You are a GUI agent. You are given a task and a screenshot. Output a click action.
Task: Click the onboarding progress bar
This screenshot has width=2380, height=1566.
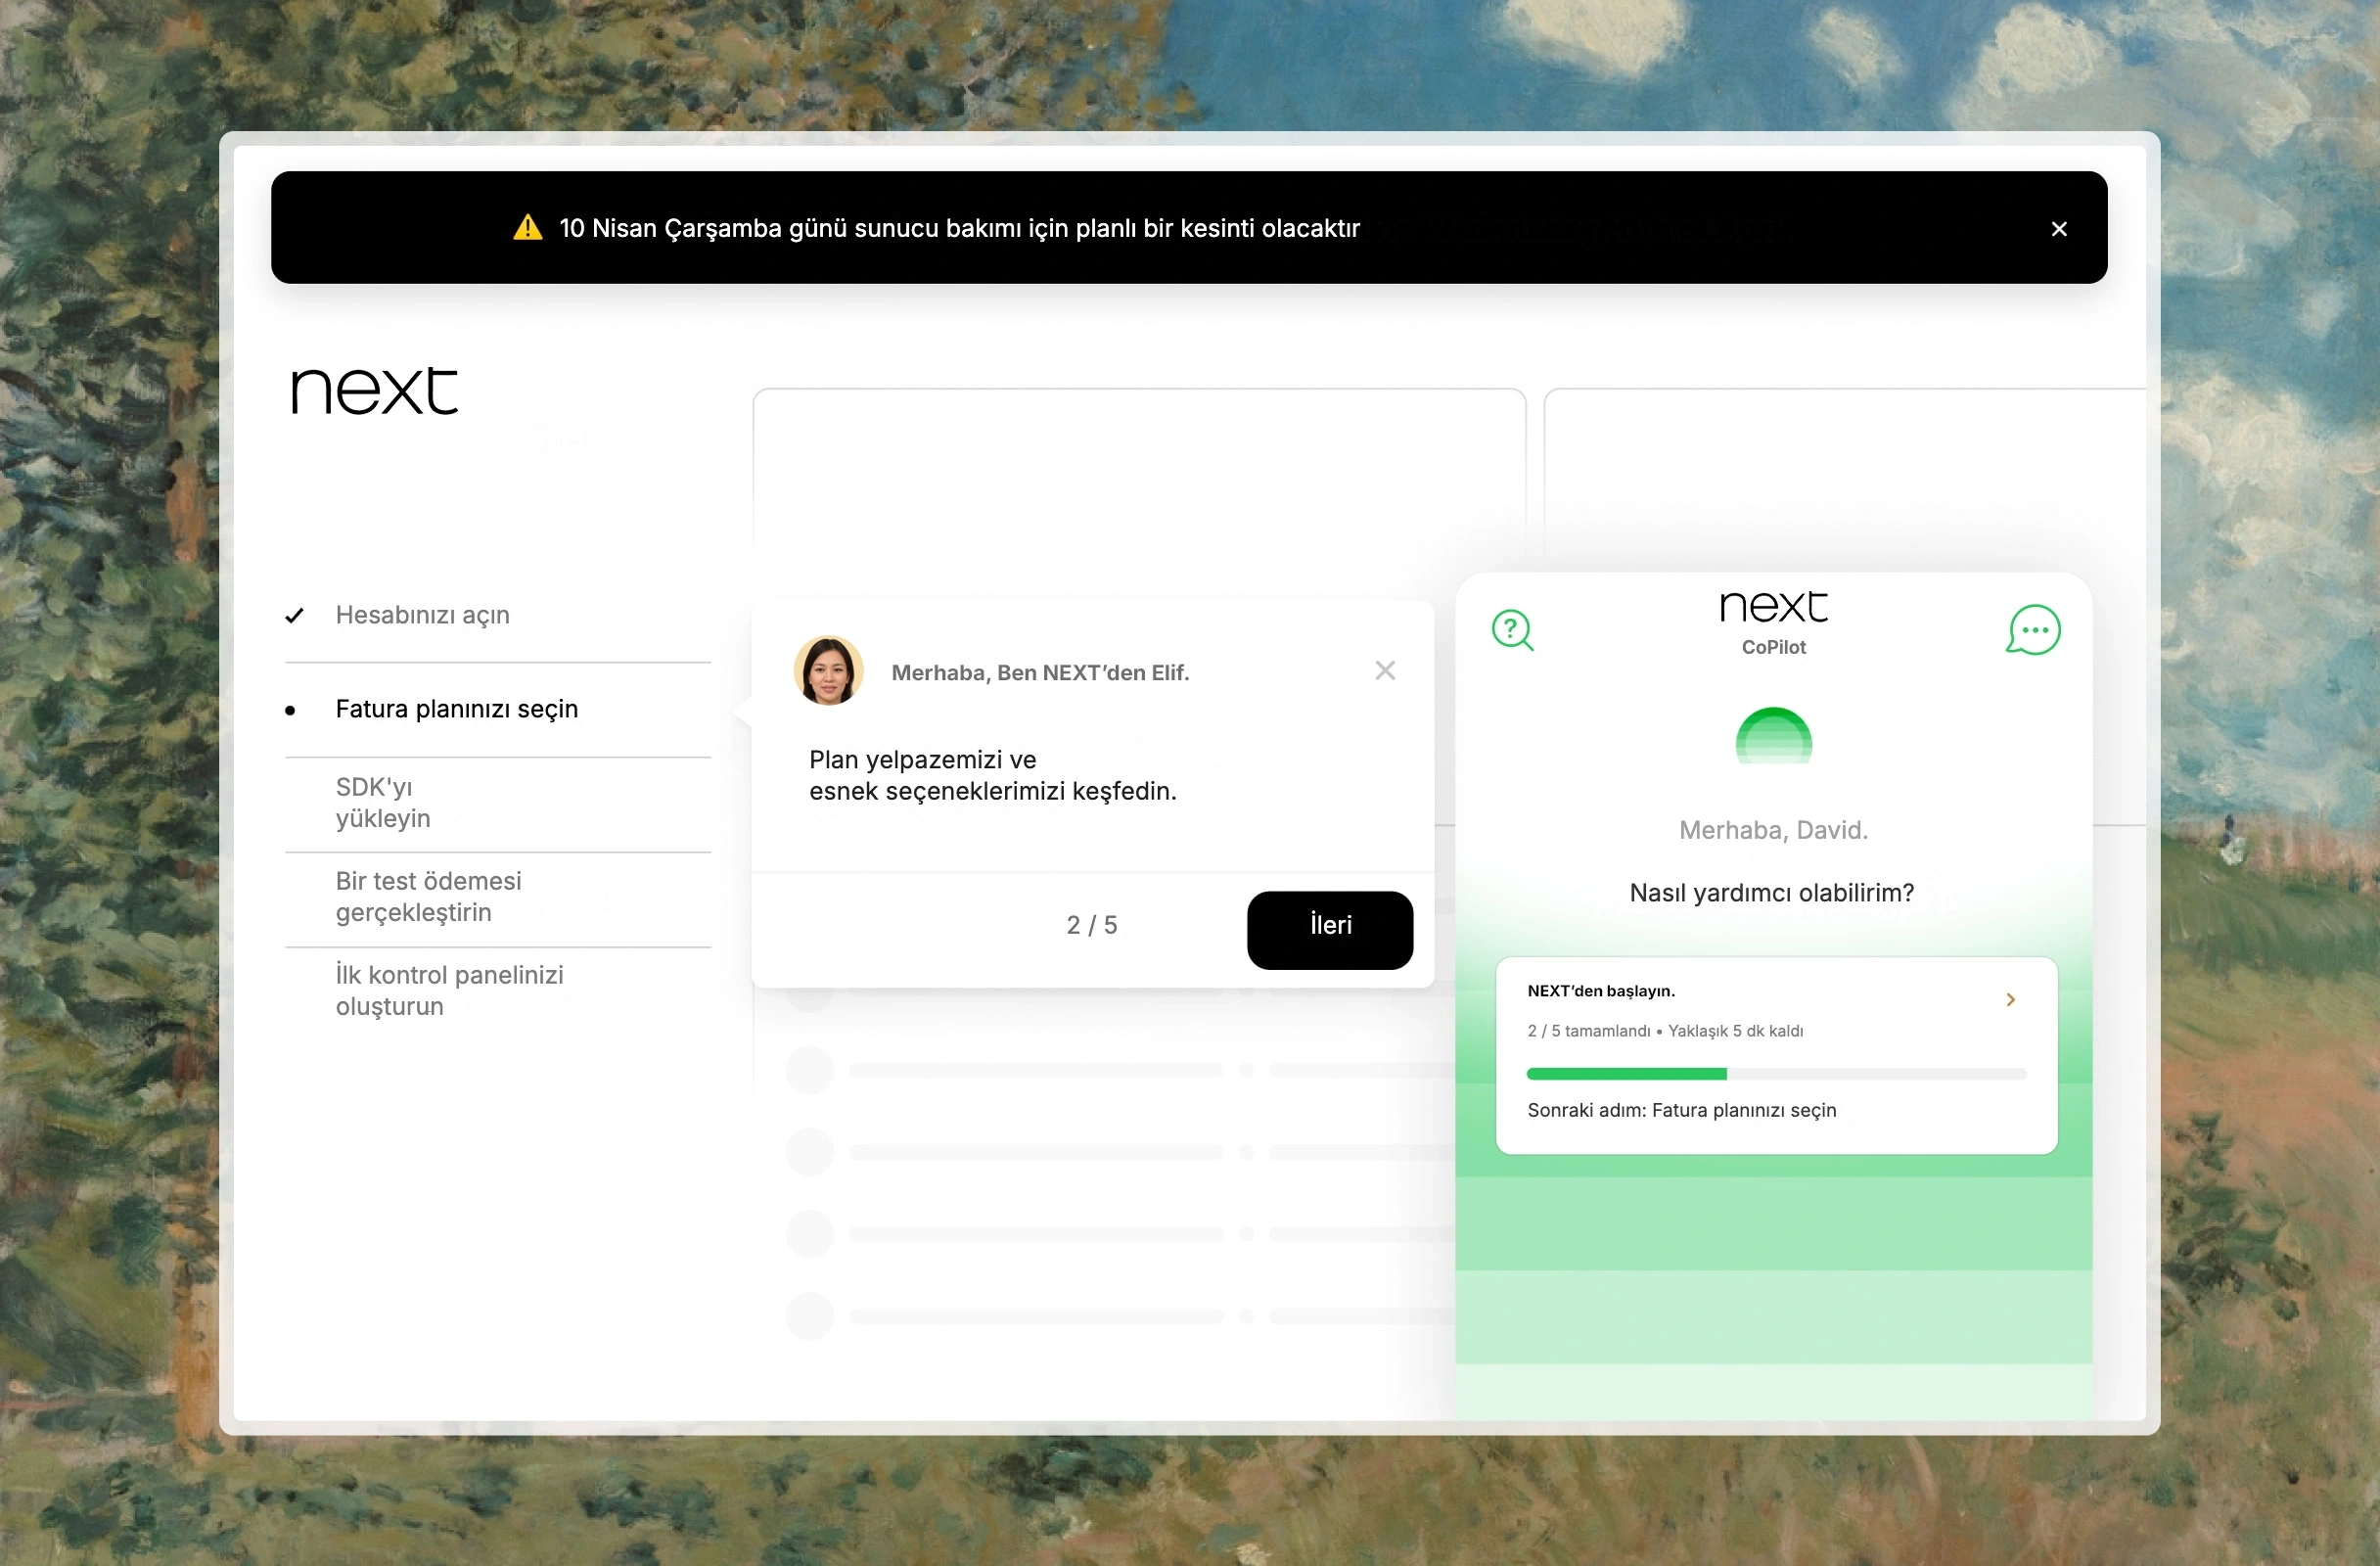(x=1776, y=1074)
